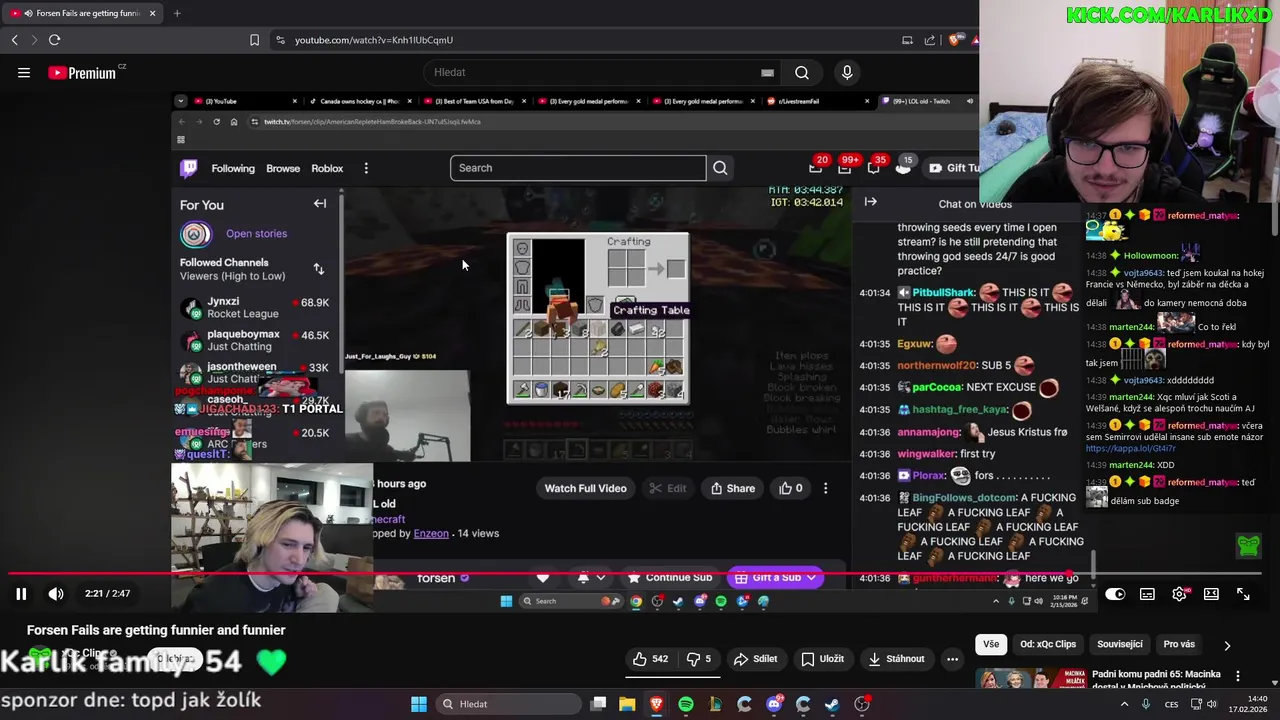Reload the YouTube page
This screenshot has width=1280, height=720.
click(x=54, y=40)
